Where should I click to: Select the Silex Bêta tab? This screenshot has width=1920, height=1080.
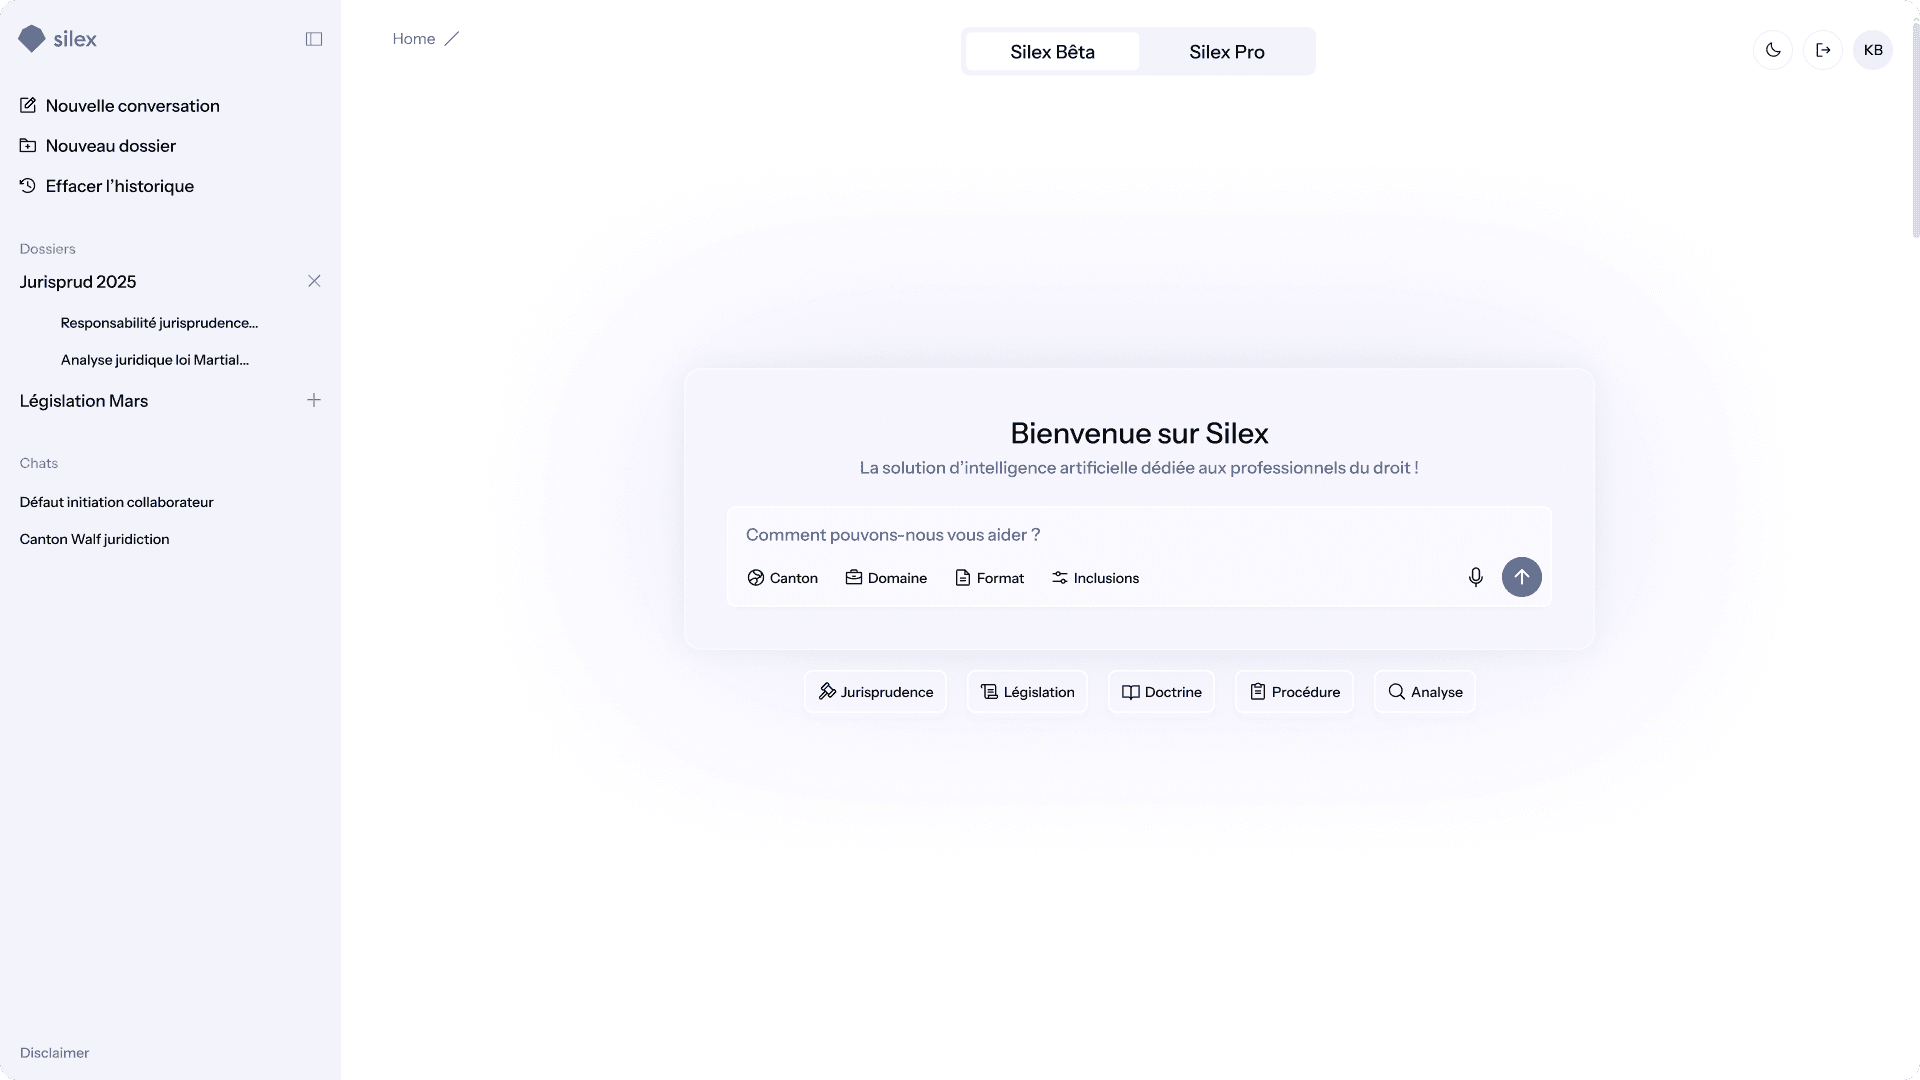(x=1052, y=52)
